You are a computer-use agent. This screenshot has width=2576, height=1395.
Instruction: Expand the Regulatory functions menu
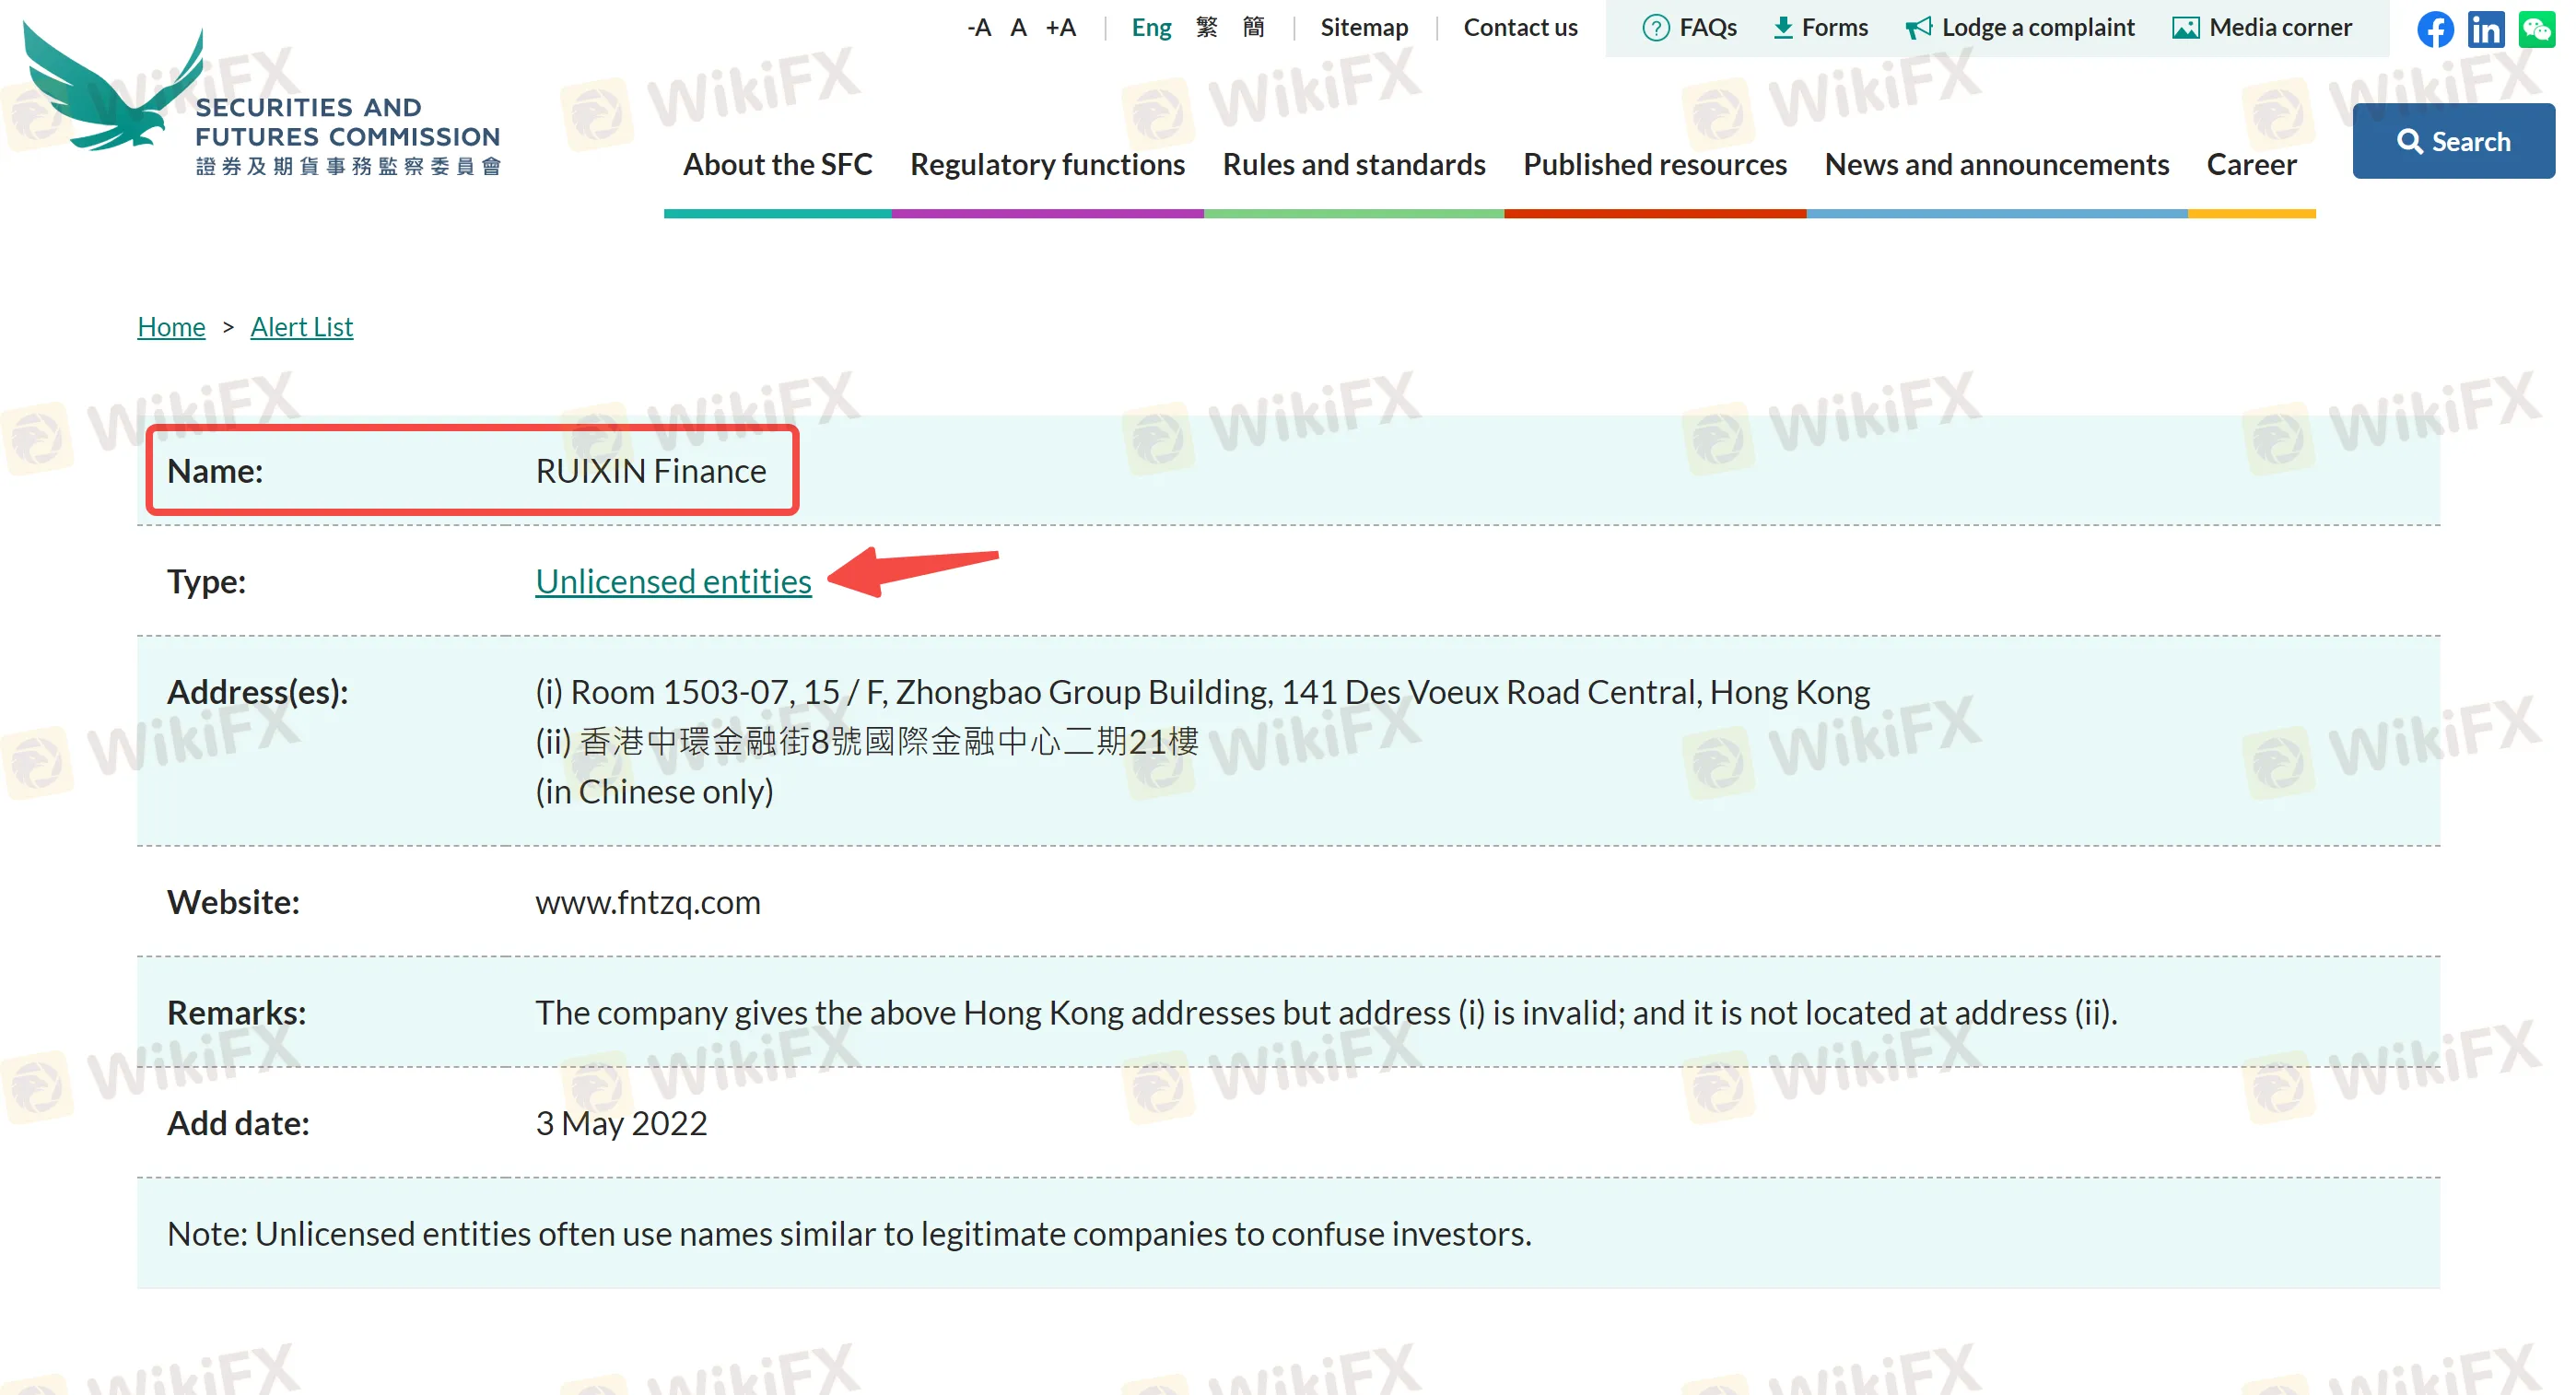coord(1047,164)
